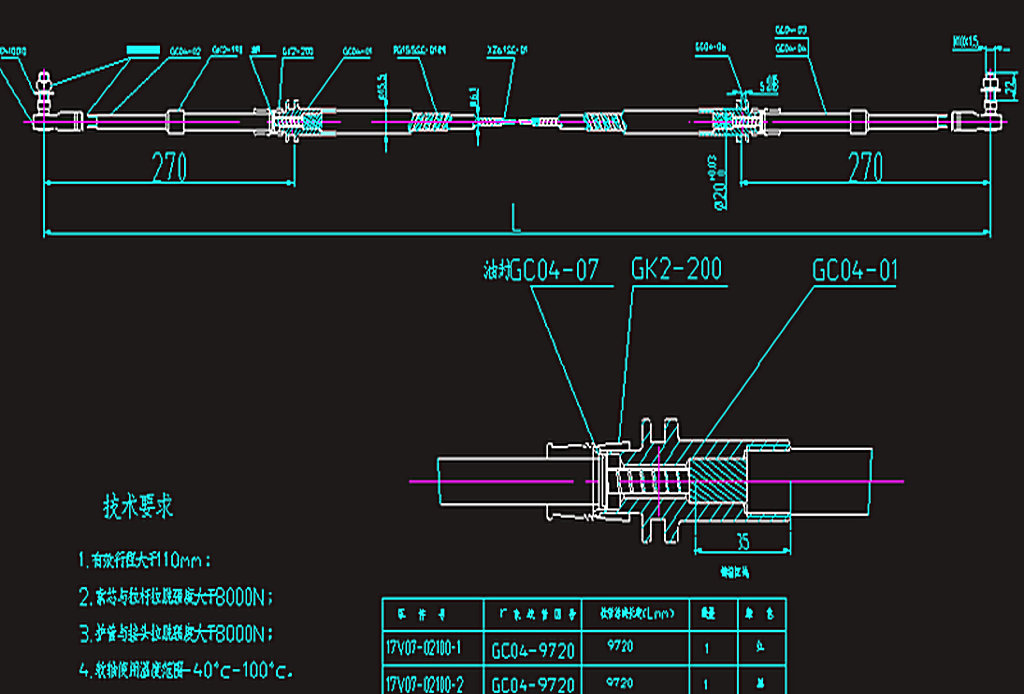Click the 35 dimension in the detail view
This screenshot has height=694, width=1024.
(x=741, y=543)
